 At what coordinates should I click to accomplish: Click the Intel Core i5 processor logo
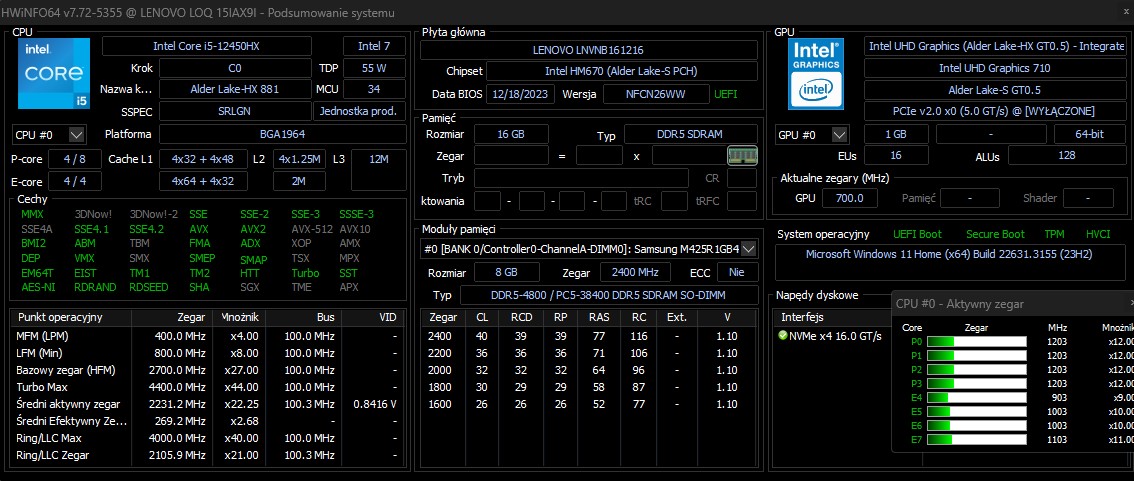point(54,74)
